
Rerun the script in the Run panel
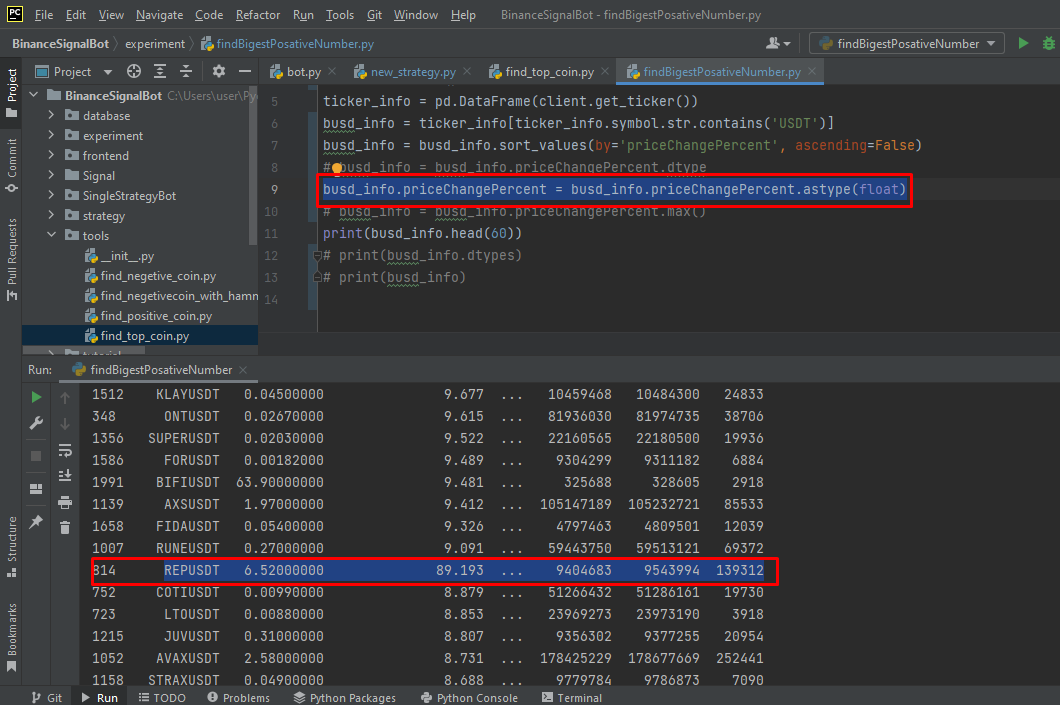coord(37,397)
